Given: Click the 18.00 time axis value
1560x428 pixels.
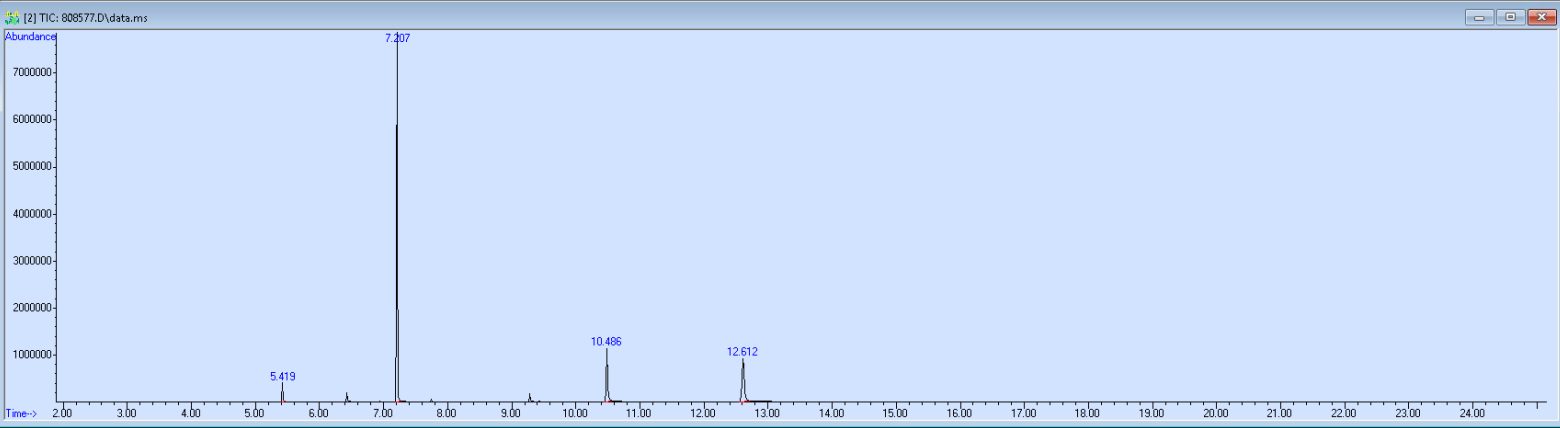Looking at the screenshot, I should pyautogui.click(x=1087, y=413).
